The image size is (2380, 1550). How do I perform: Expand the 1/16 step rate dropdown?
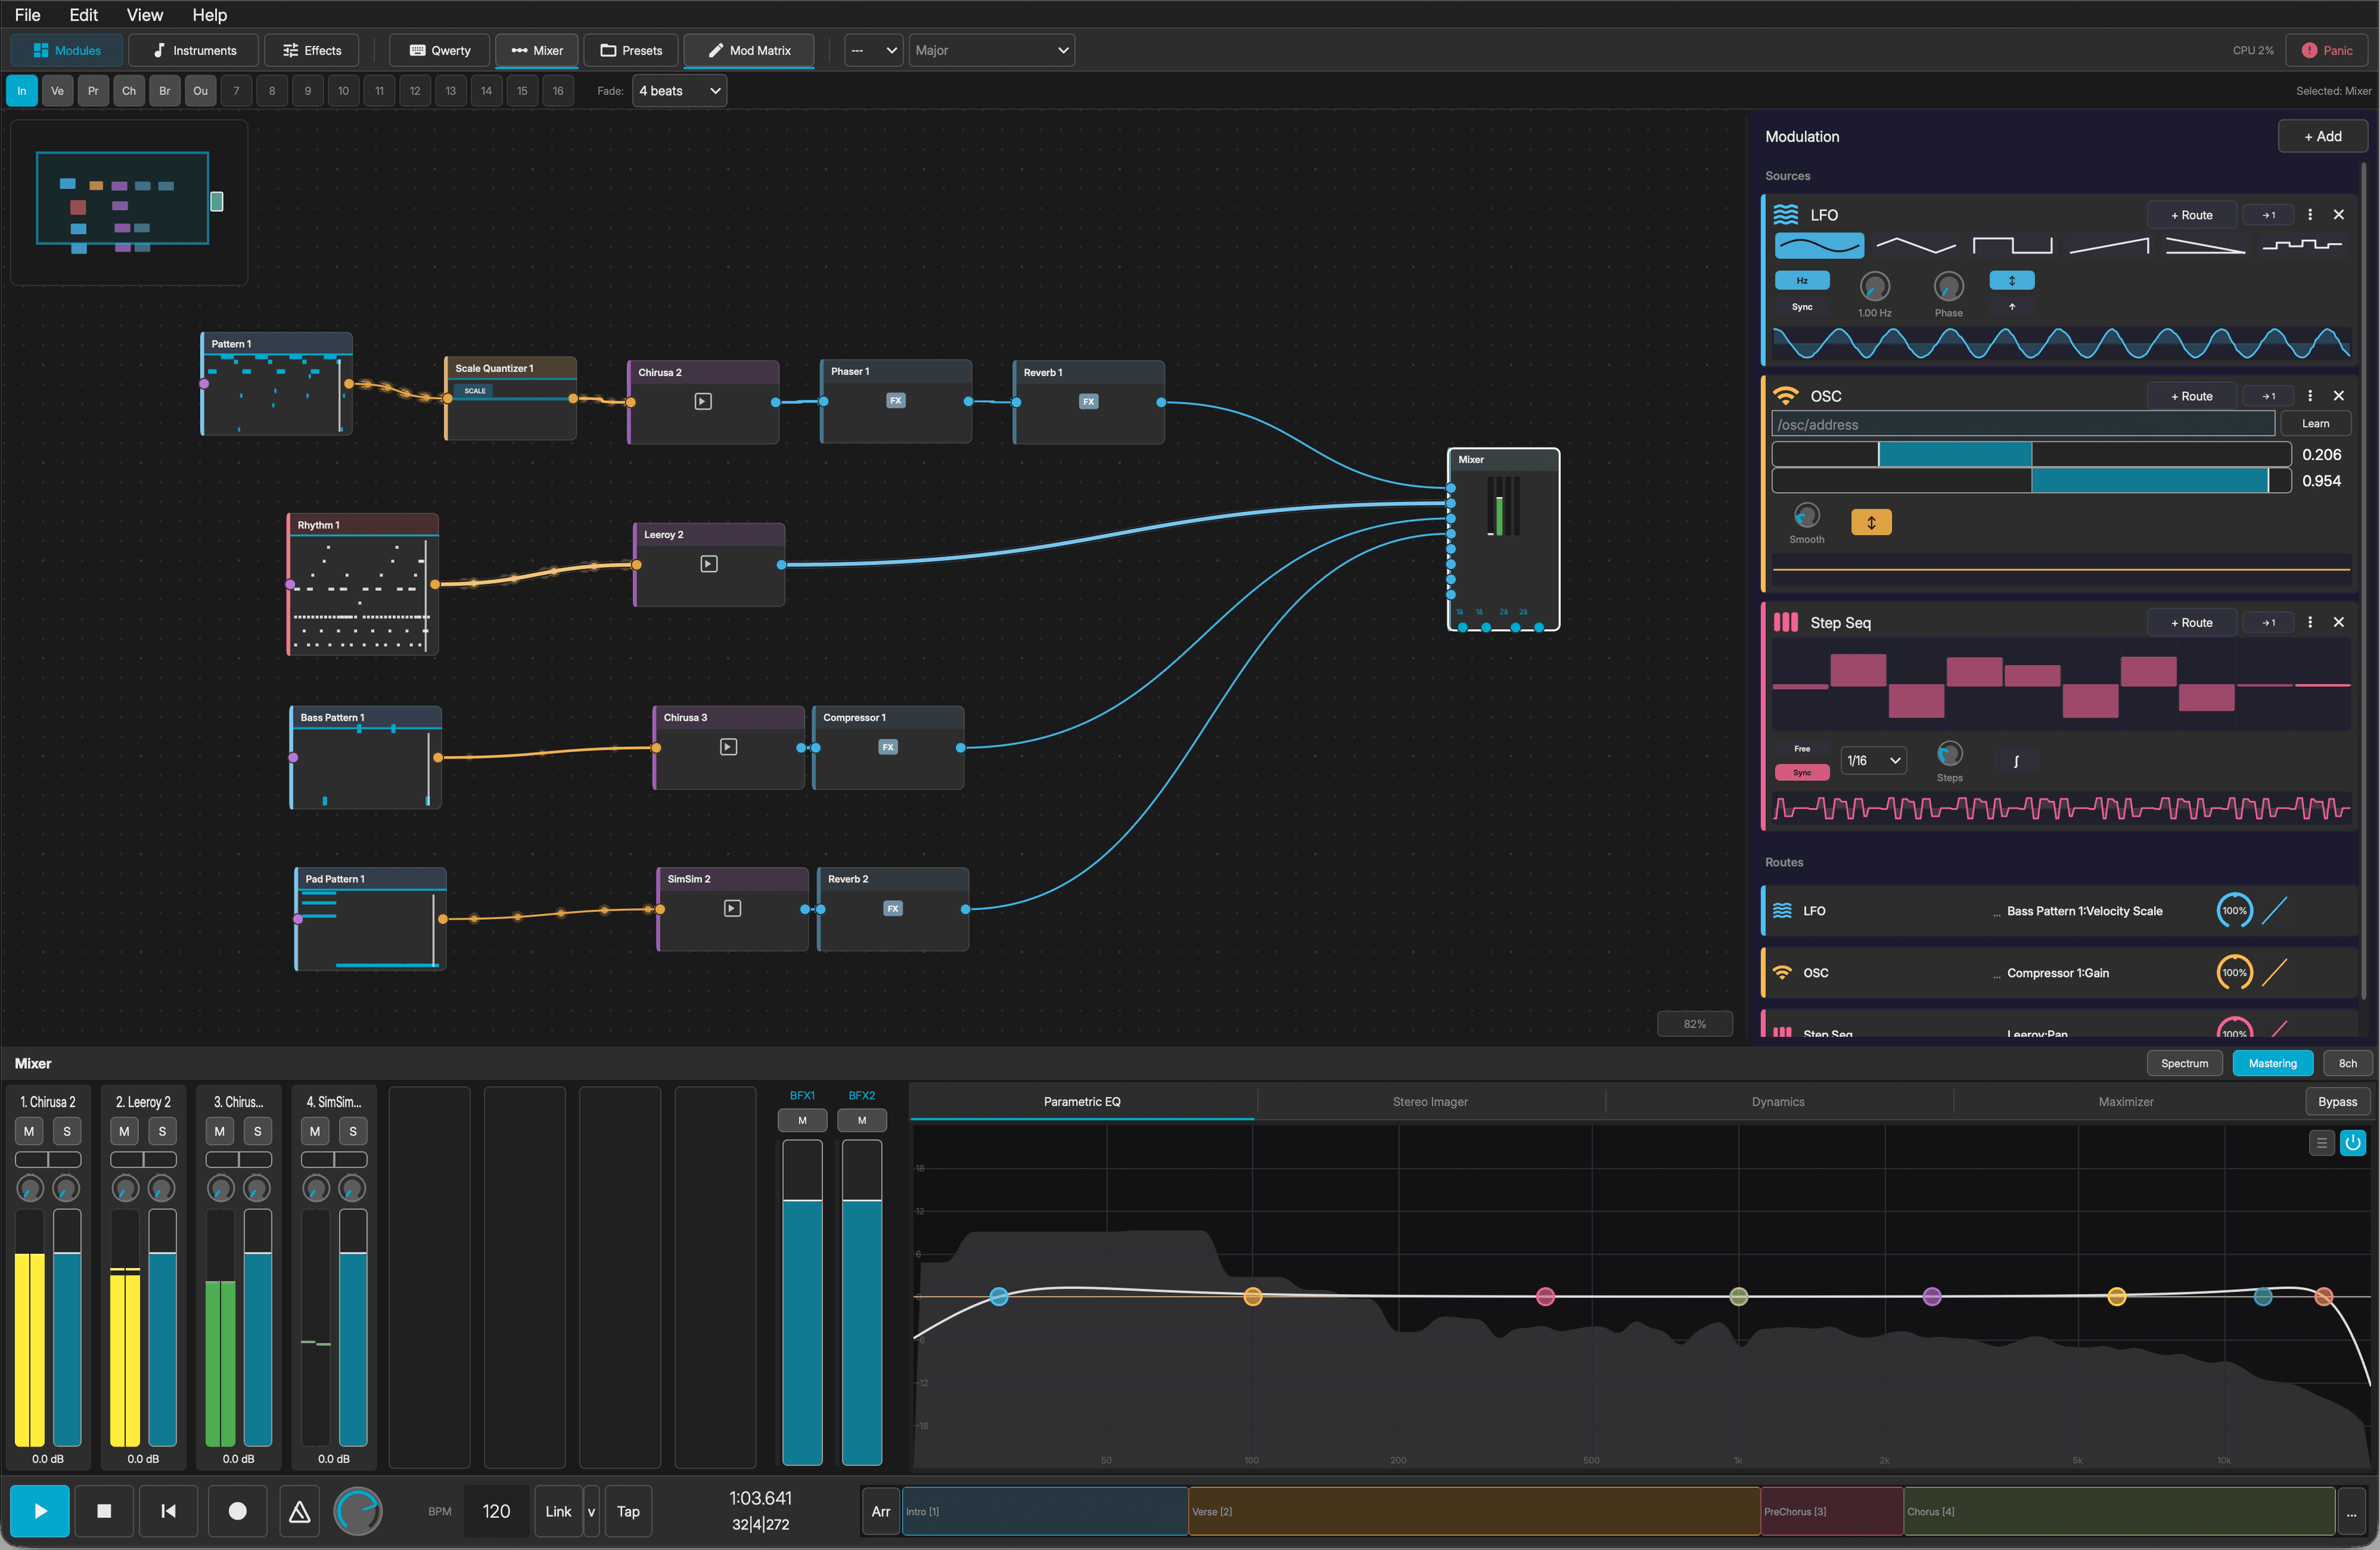point(1873,760)
